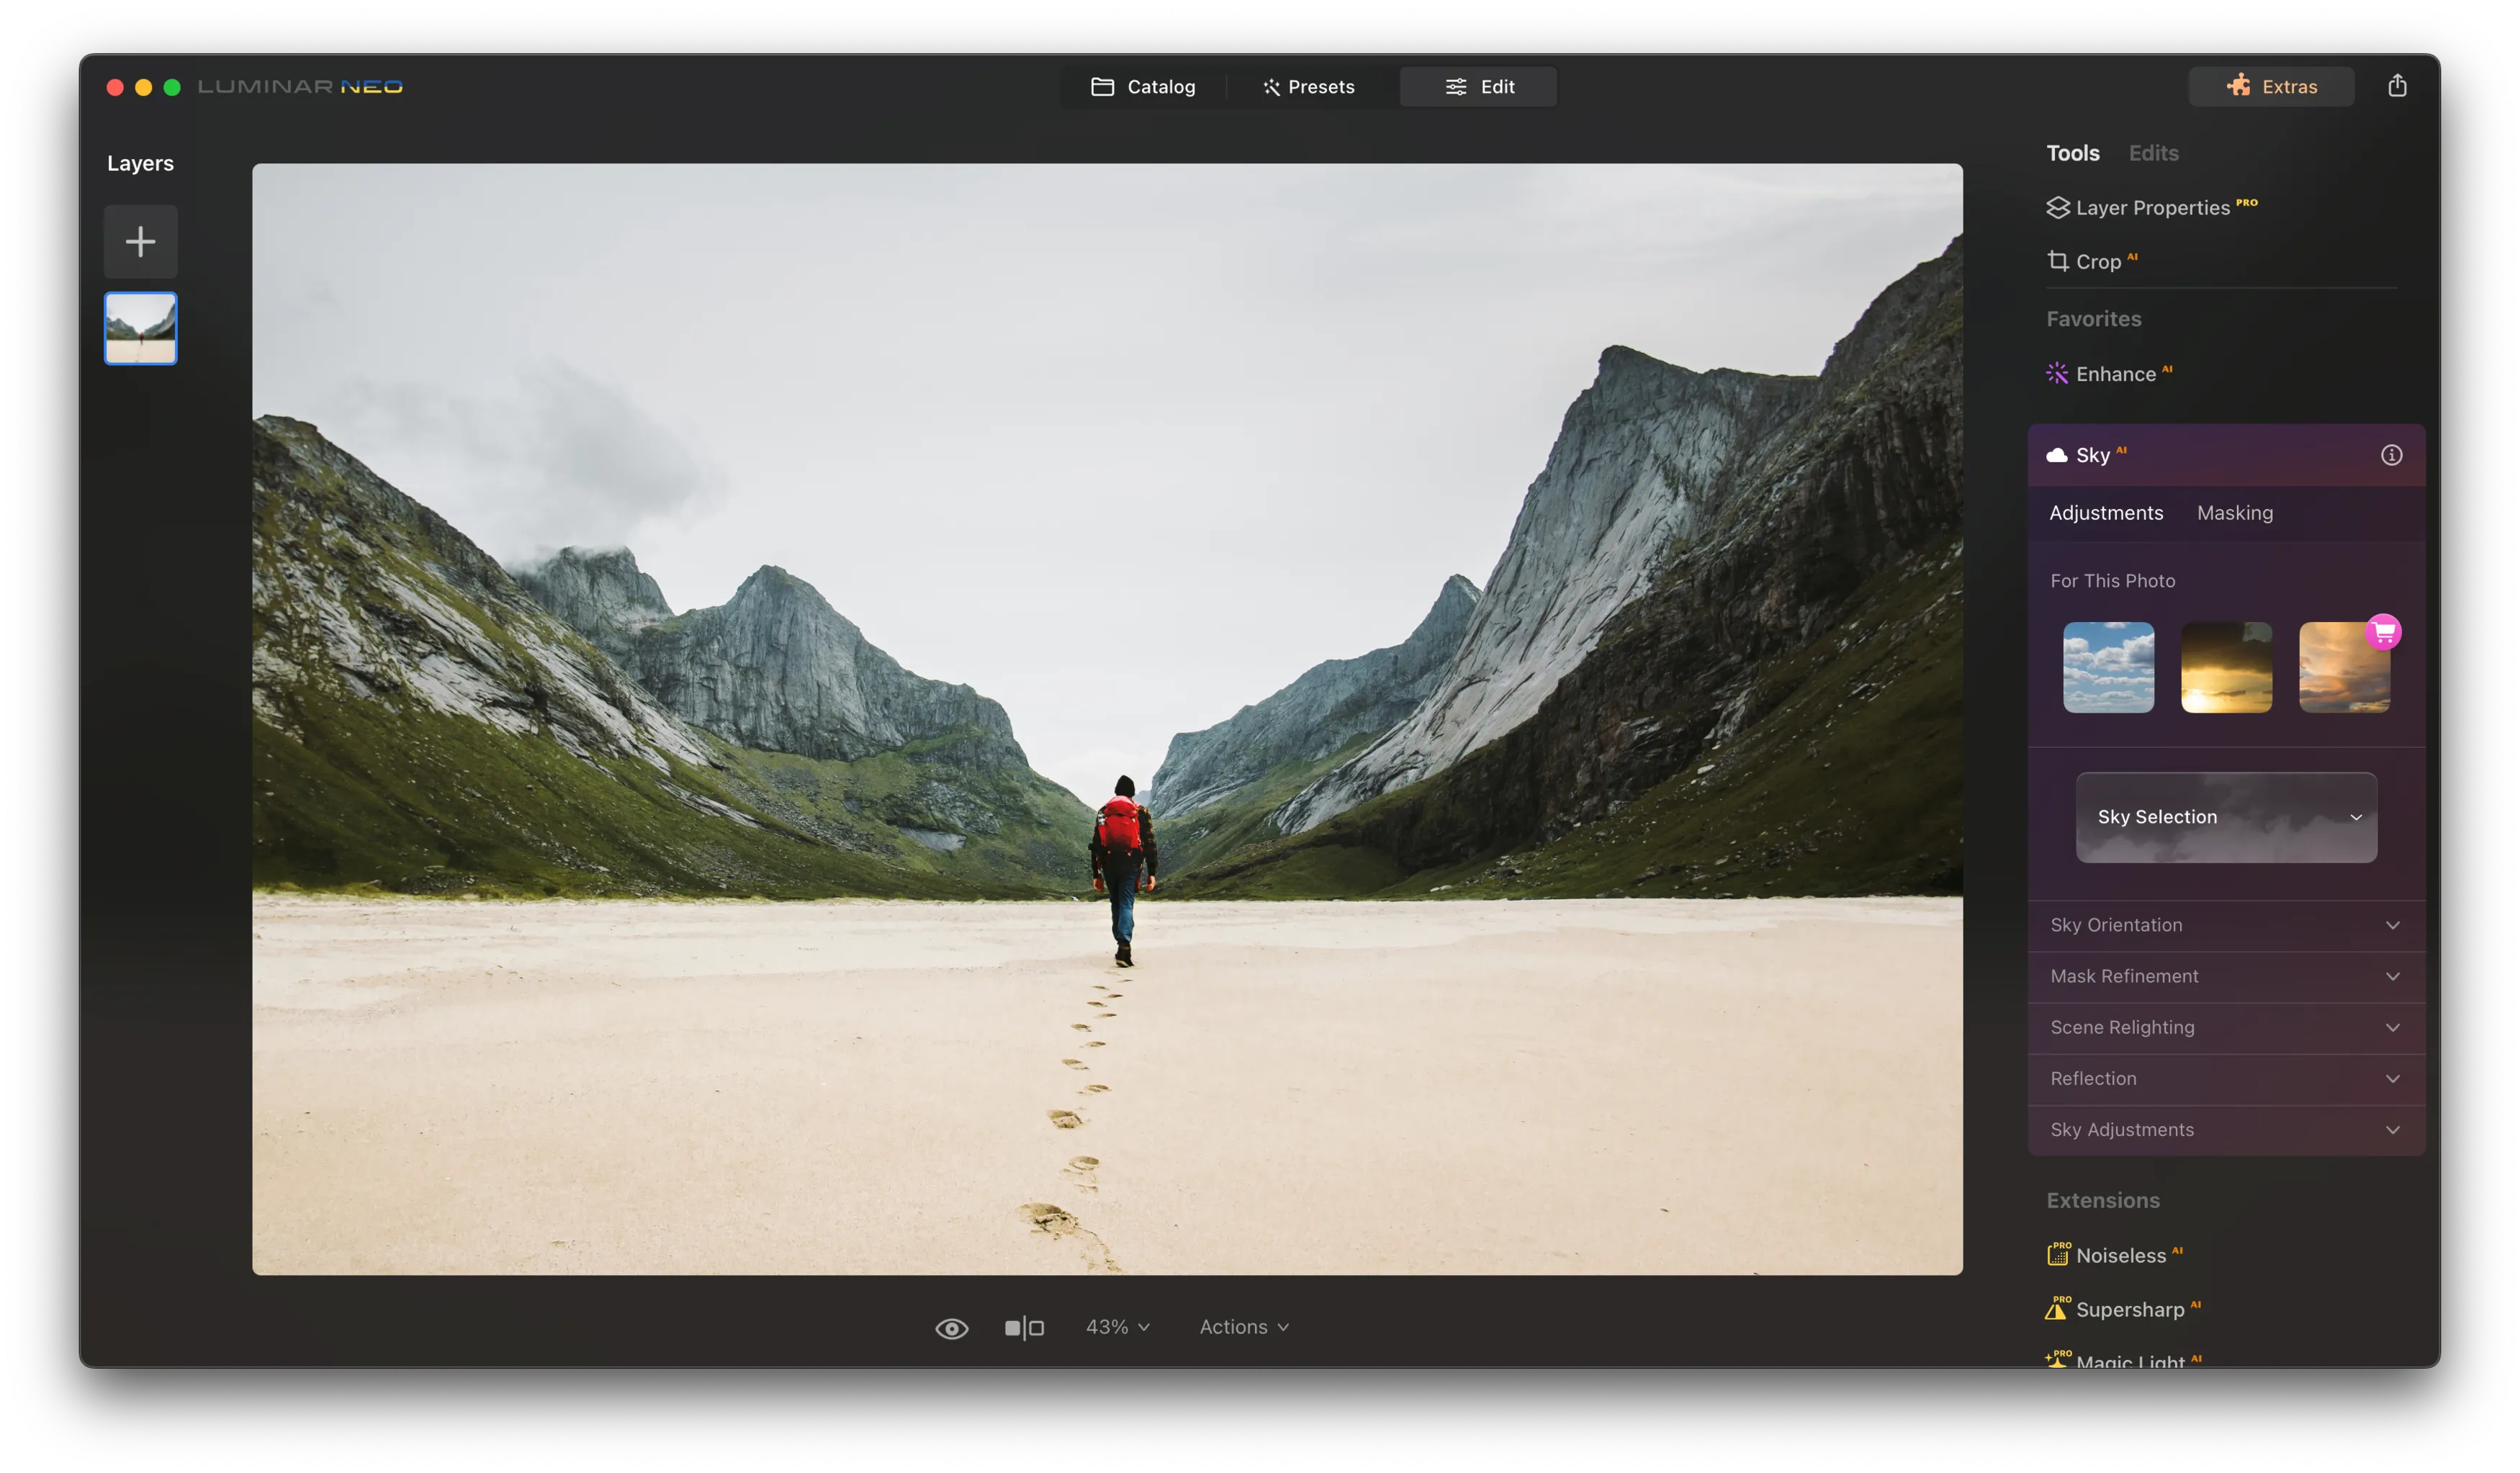Click the Sky tool info icon
The height and width of the screenshot is (1473, 2520).
coord(2391,455)
